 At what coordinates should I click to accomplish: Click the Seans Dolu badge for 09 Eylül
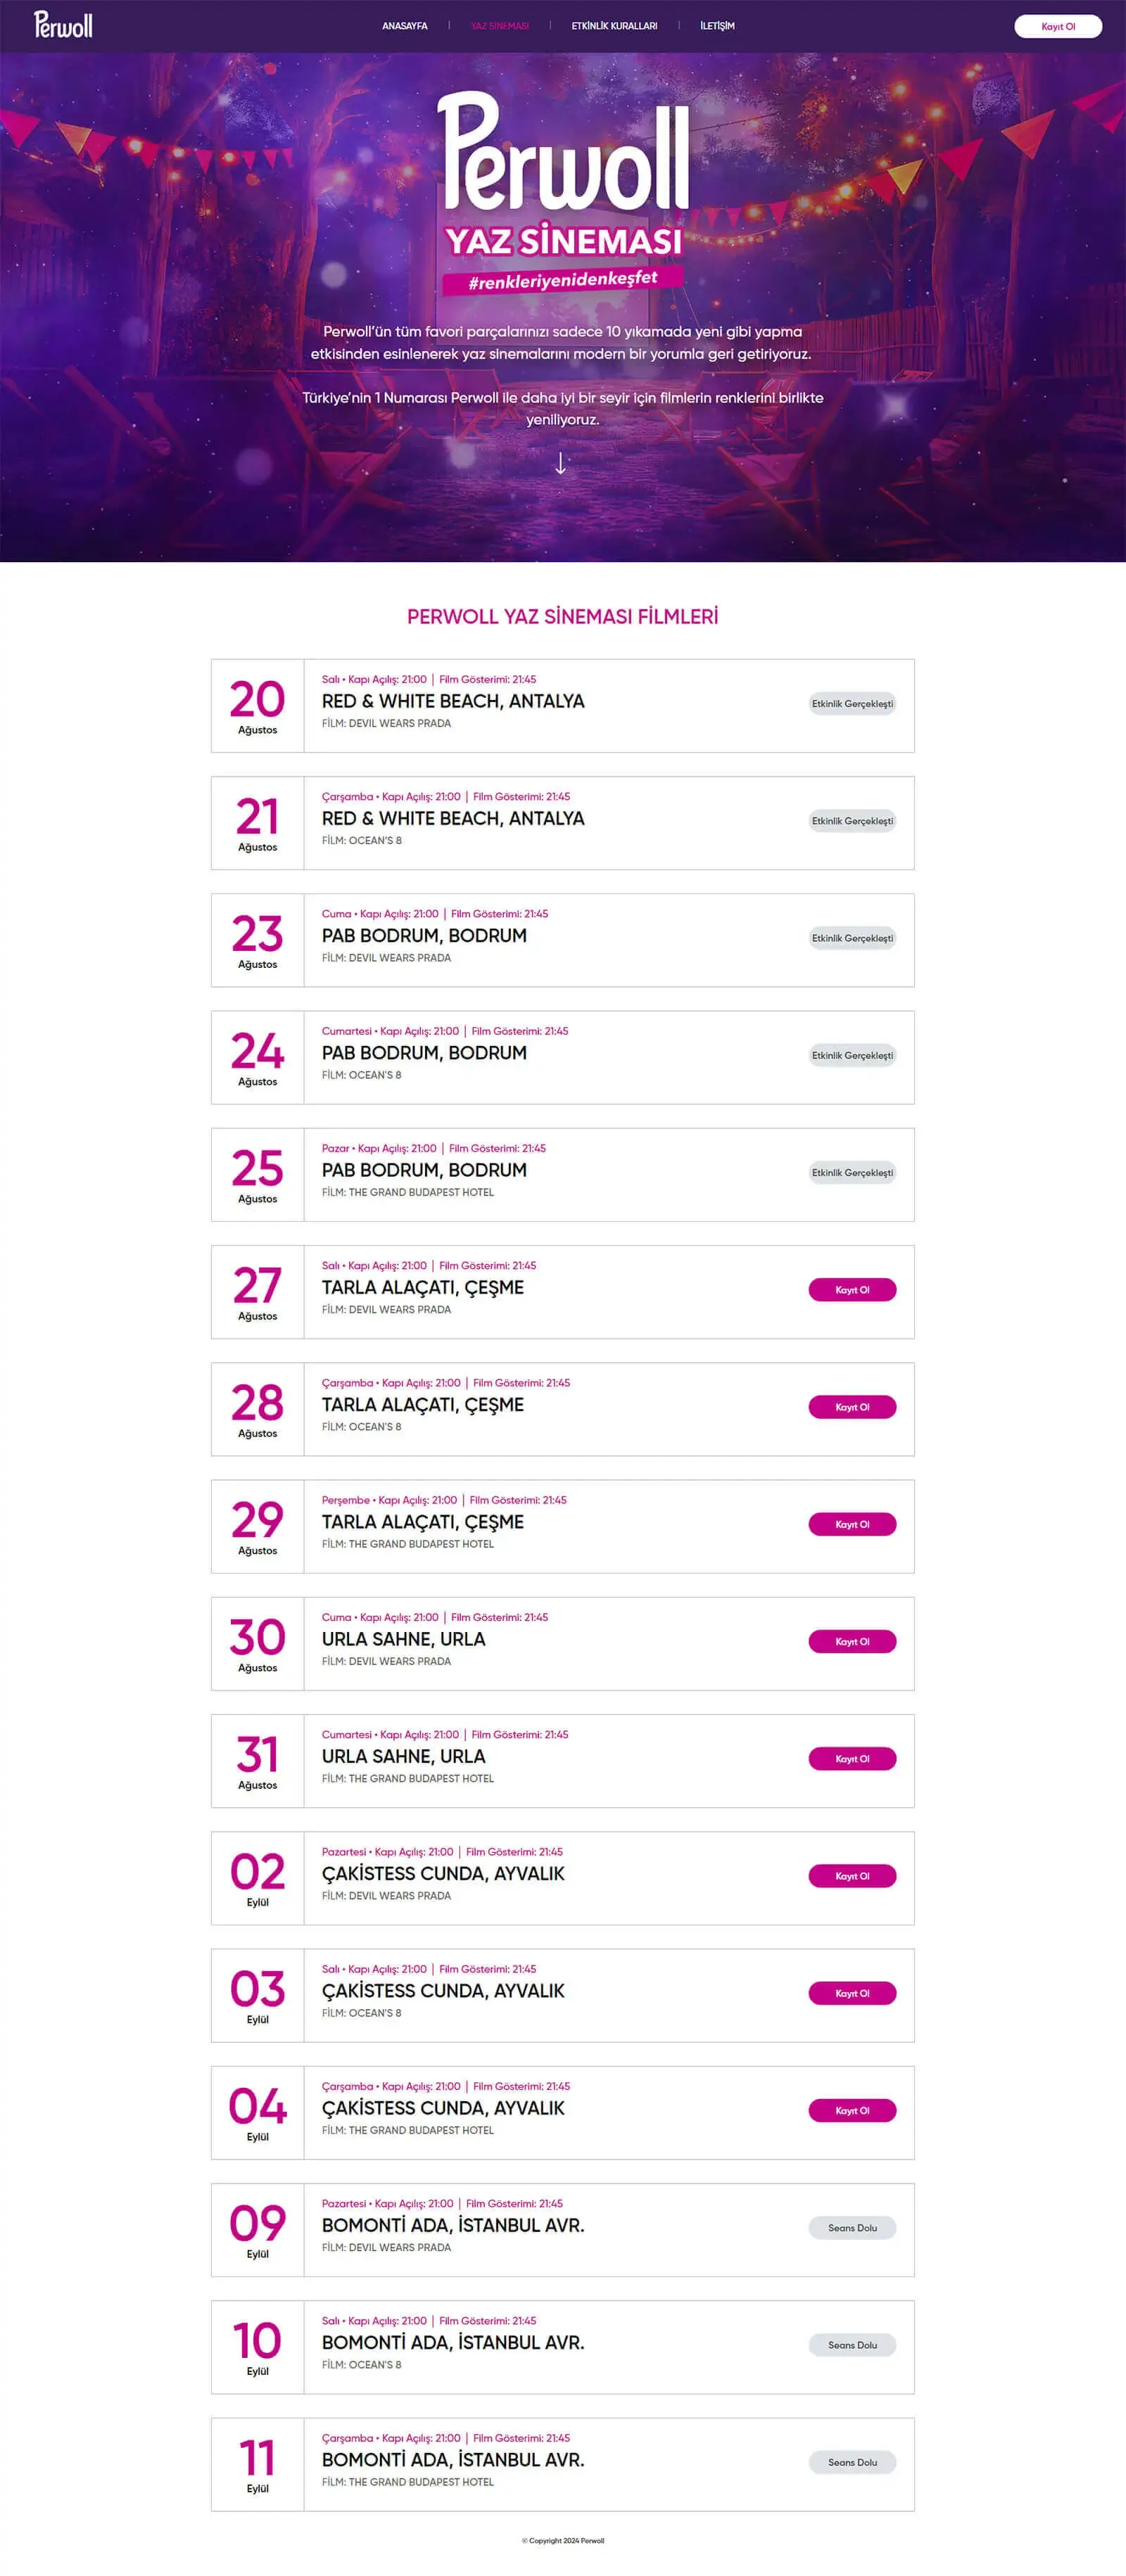click(x=852, y=2228)
